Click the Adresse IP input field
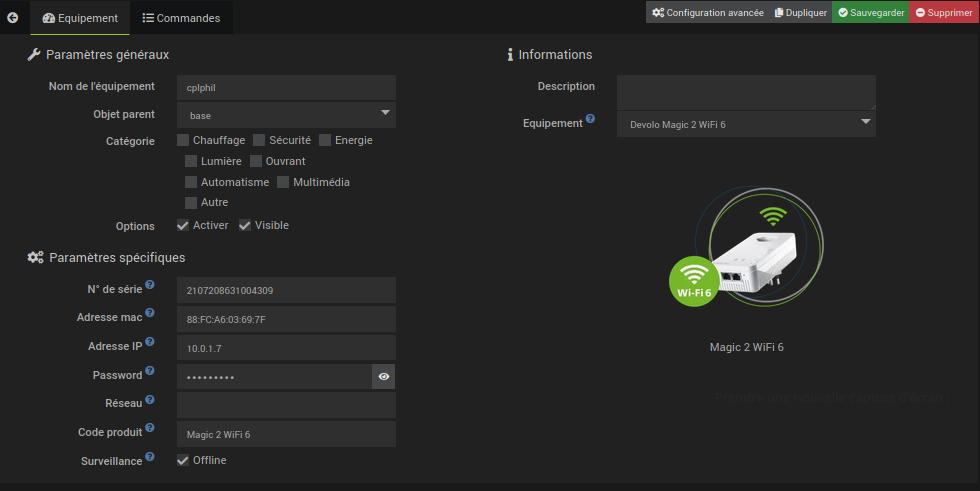This screenshot has height=491, width=980. click(286, 348)
